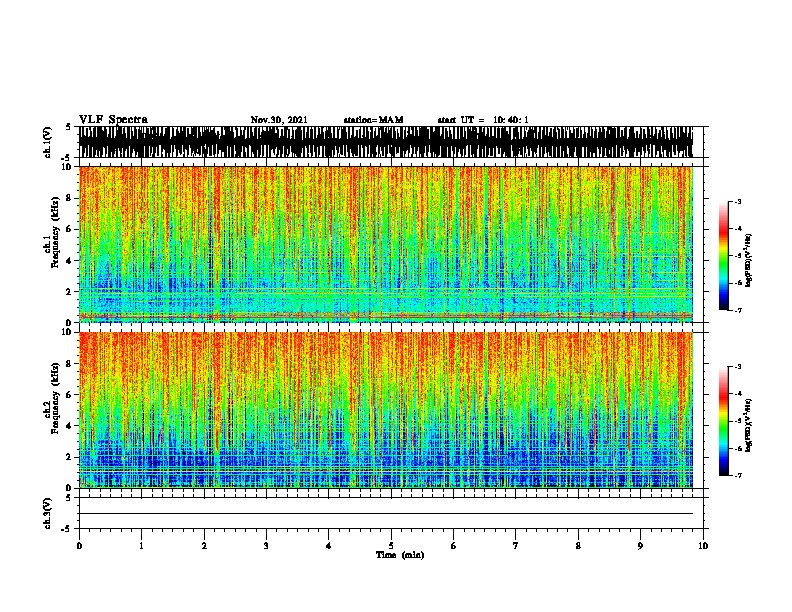Image resolution: width=792 pixels, height=612 pixels.
Task: Select the "start UT = 10:40:1" text
Action: click(x=483, y=120)
